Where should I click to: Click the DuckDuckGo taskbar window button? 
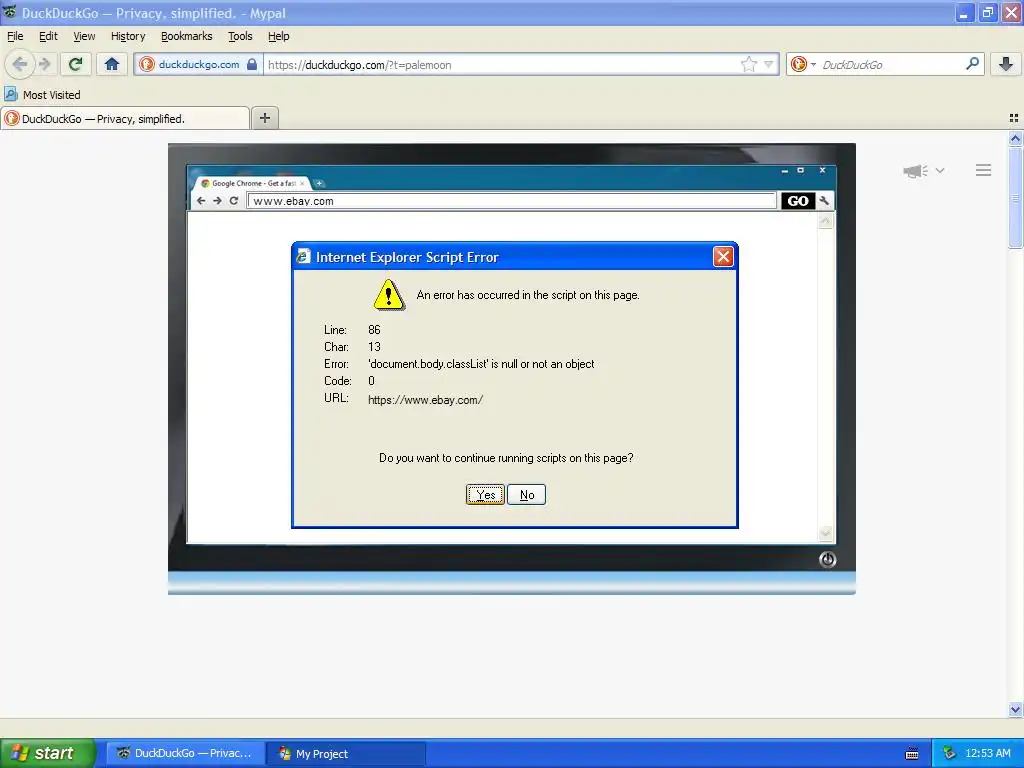185,754
